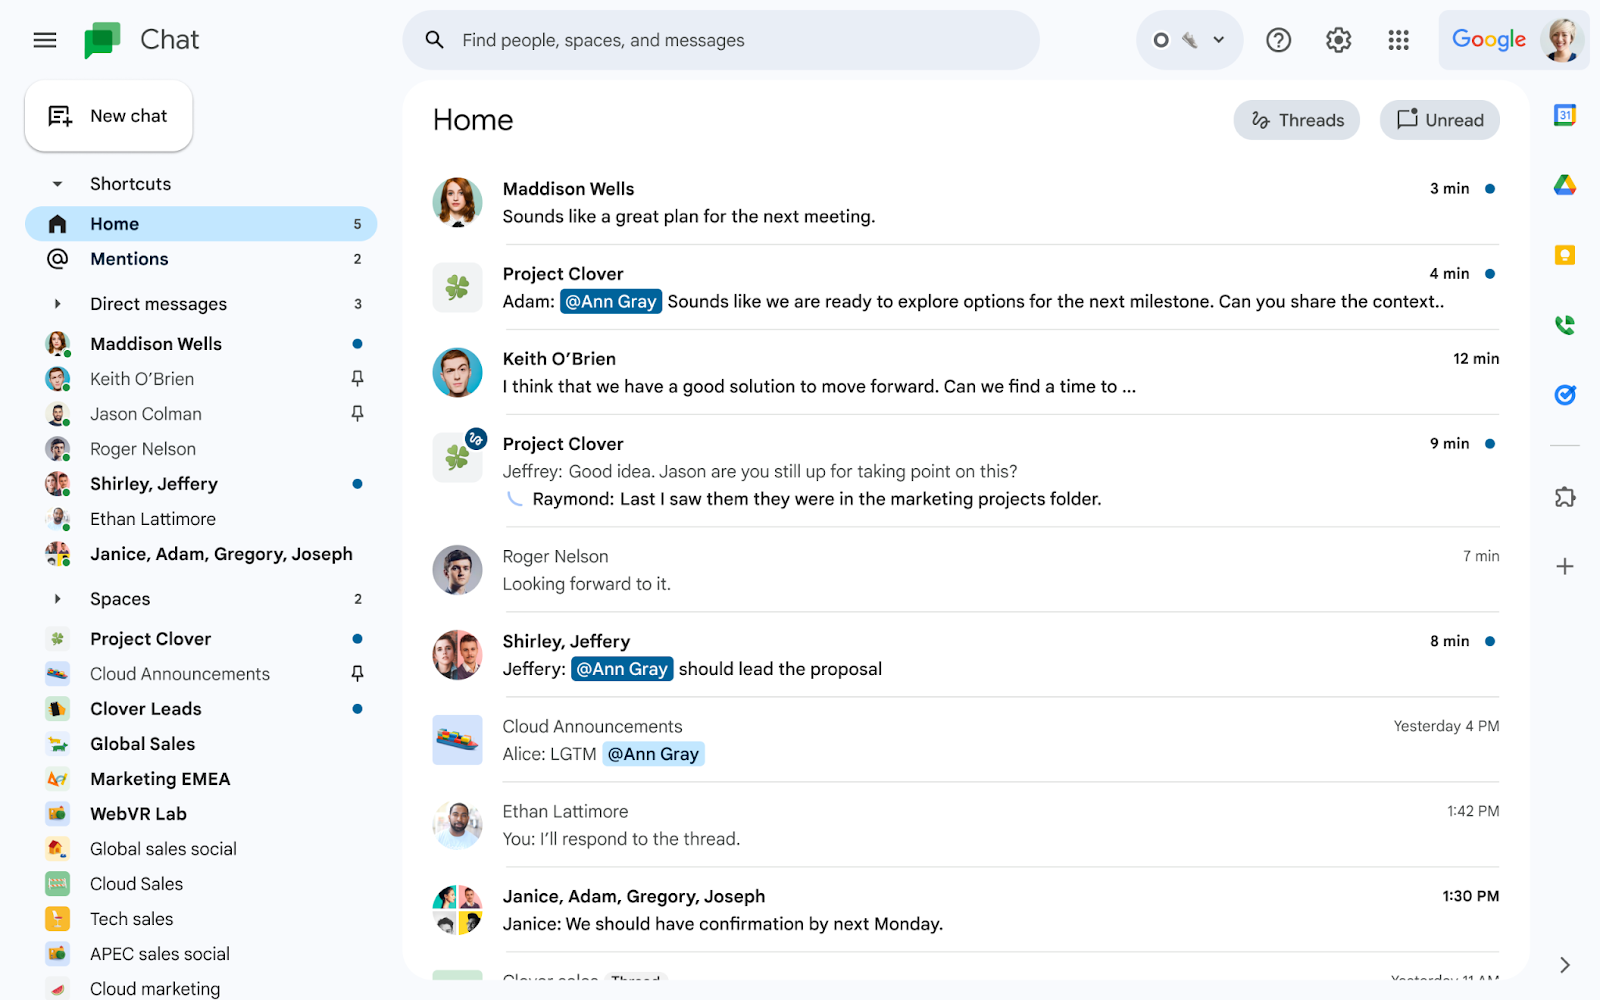The width and height of the screenshot is (1600, 1000).
Task: Open the Help question mark icon
Action: pyautogui.click(x=1278, y=40)
